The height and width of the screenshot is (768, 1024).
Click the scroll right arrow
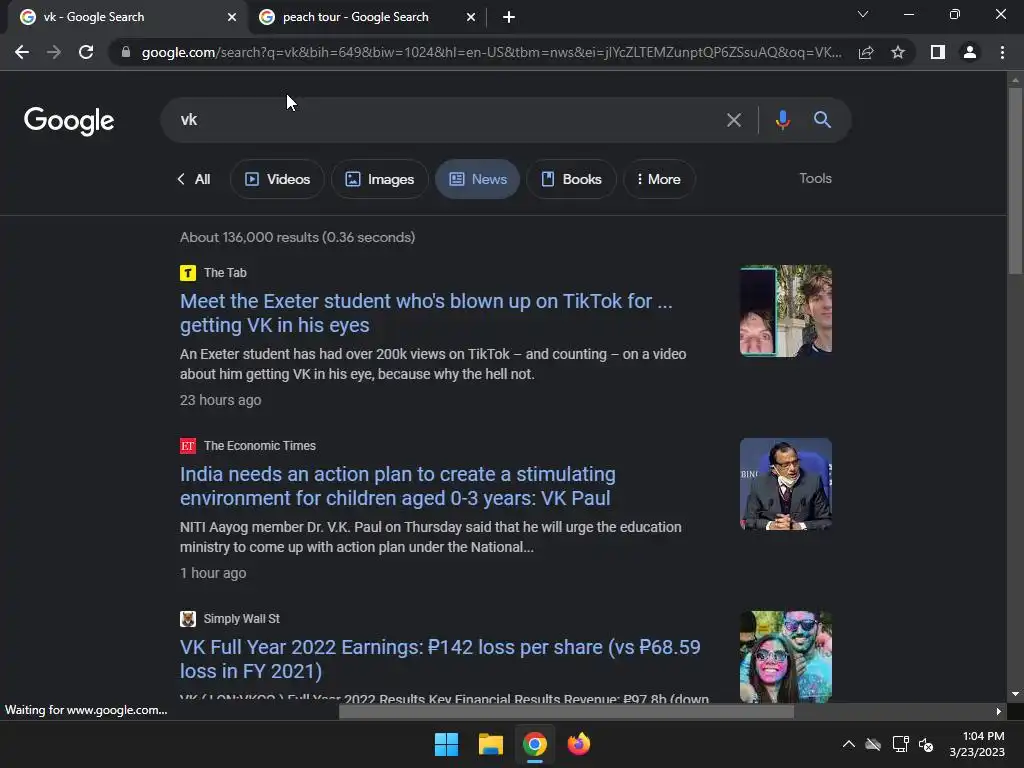coord(999,712)
